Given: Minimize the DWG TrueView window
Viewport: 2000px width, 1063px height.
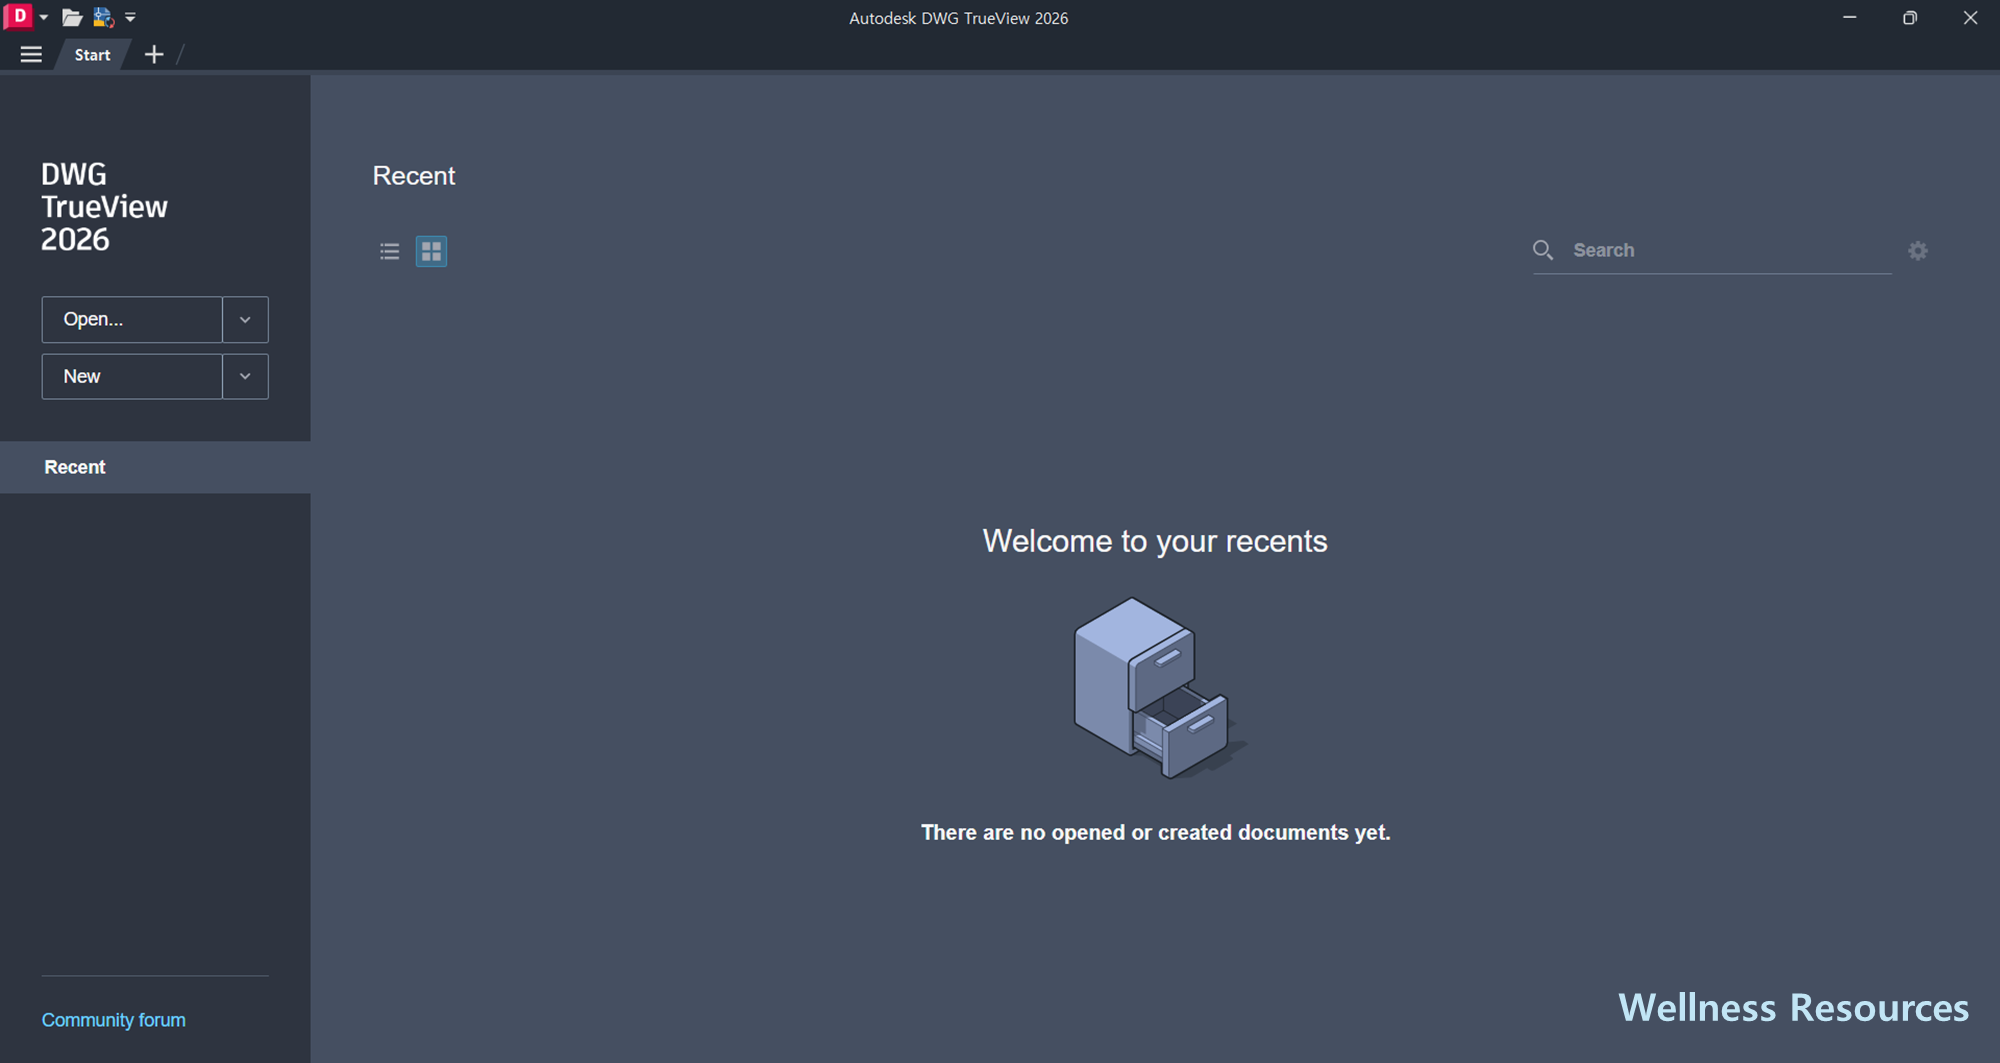Looking at the screenshot, I should click(x=1849, y=17).
